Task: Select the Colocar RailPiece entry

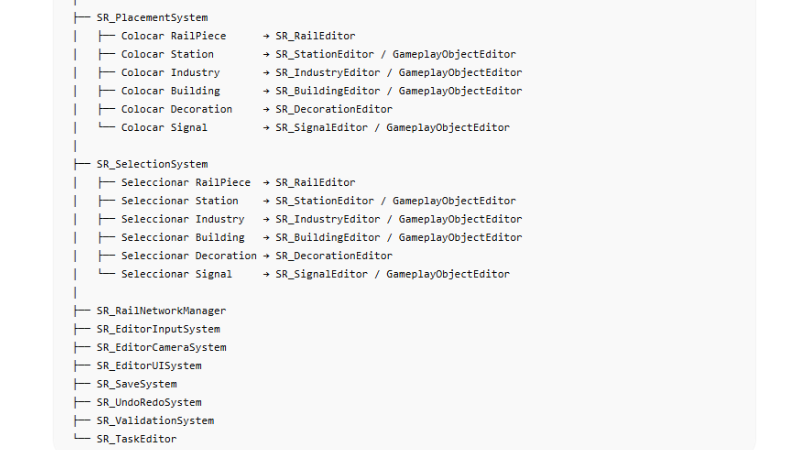Action: point(173,36)
